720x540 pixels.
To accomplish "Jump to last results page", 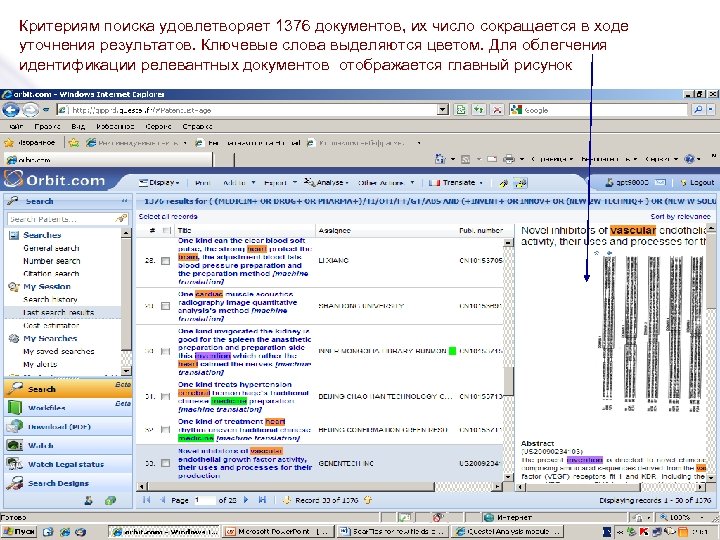I will click(262, 500).
